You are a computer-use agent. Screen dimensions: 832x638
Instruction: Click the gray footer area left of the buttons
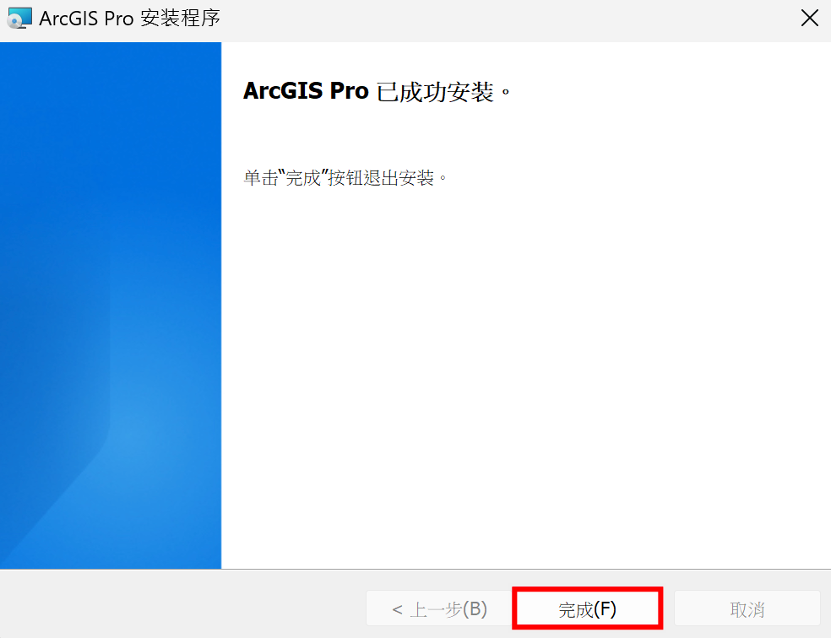click(x=180, y=605)
